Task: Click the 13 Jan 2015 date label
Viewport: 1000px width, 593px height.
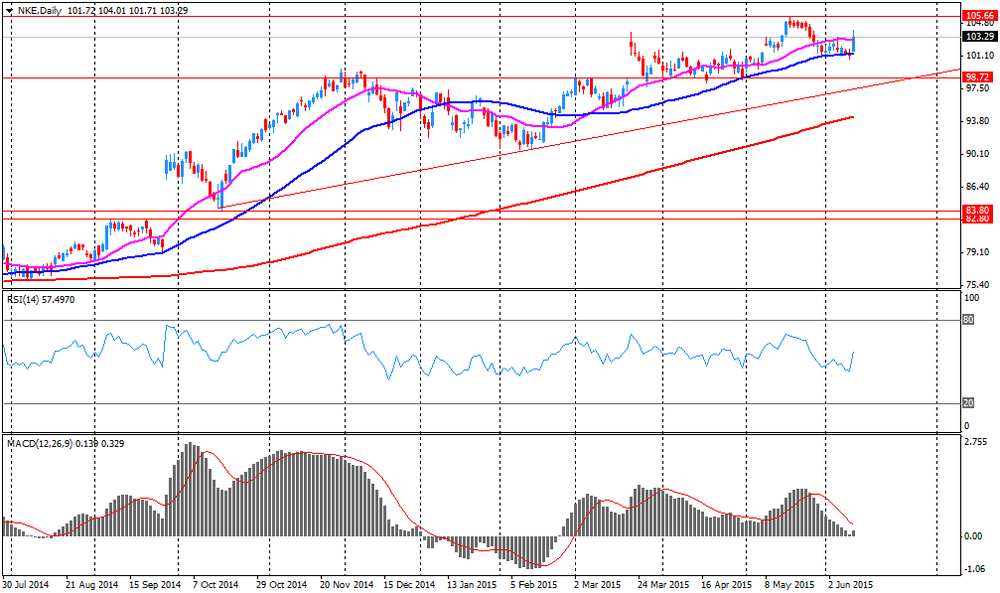Action: coord(471,584)
